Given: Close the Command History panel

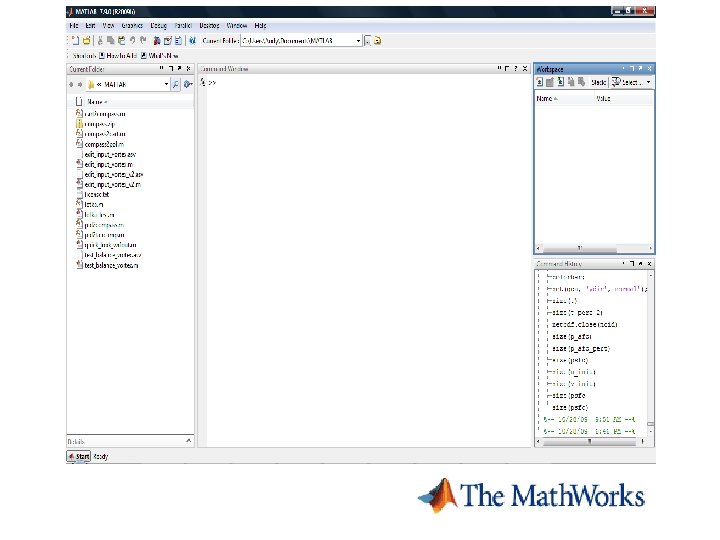Looking at the screenshot, I should click(649, 264).
